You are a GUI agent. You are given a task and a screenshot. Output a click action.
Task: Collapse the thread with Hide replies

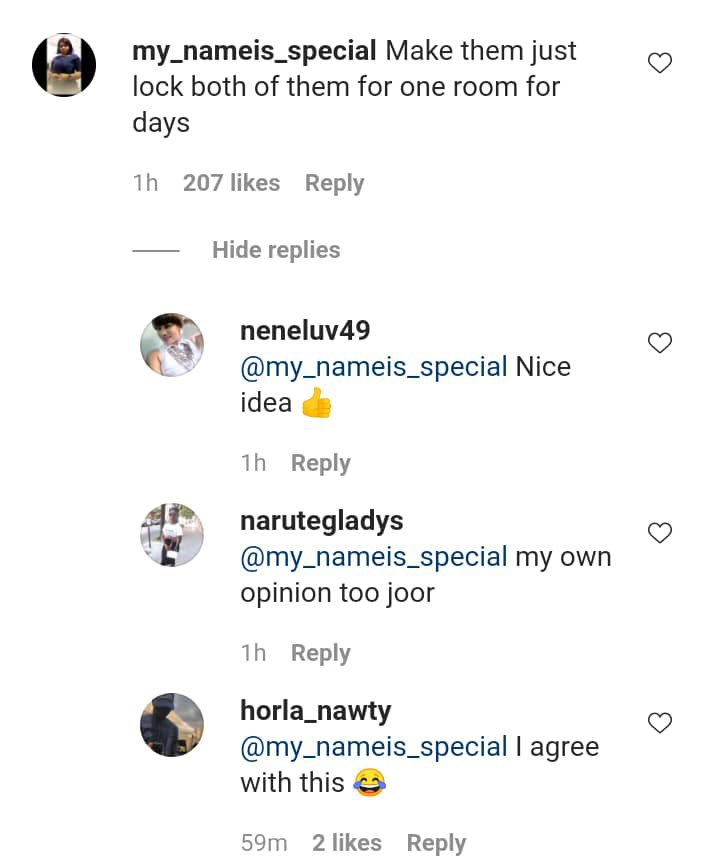coord(276,250)
